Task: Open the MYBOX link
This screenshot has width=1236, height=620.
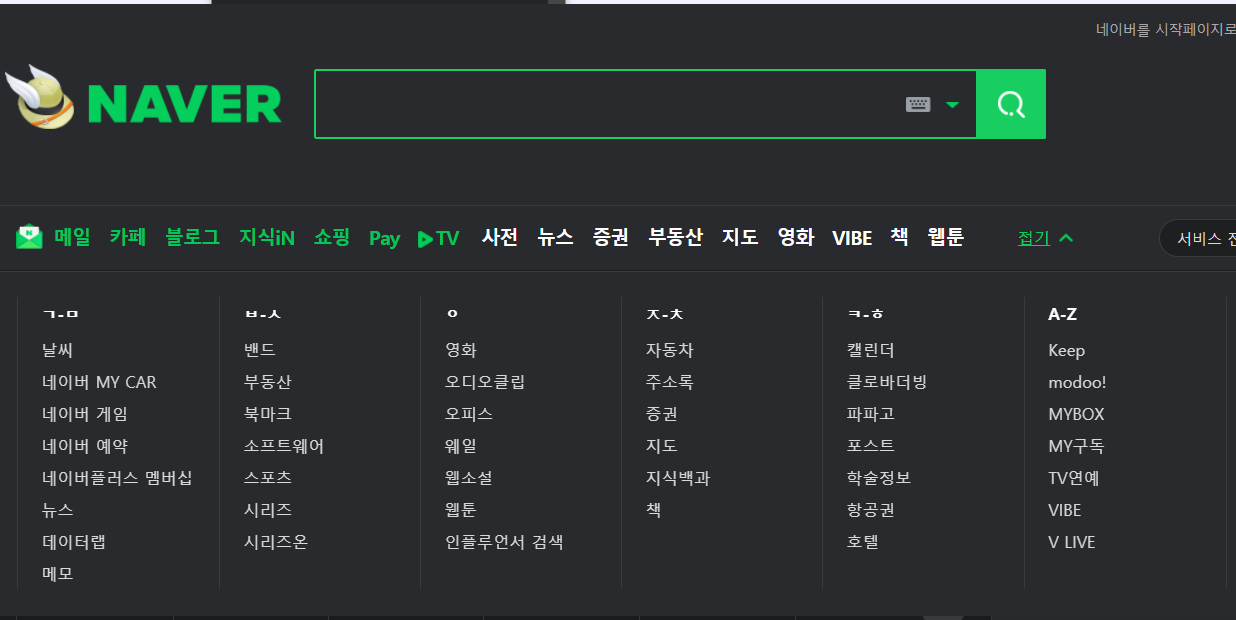Action: pos(1076,414)
